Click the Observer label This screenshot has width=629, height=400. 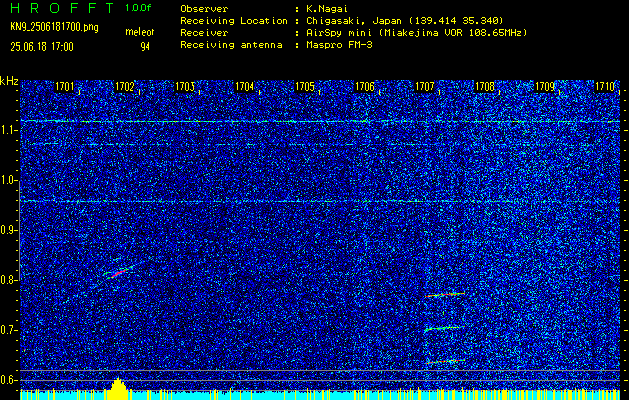pos(204,9)
